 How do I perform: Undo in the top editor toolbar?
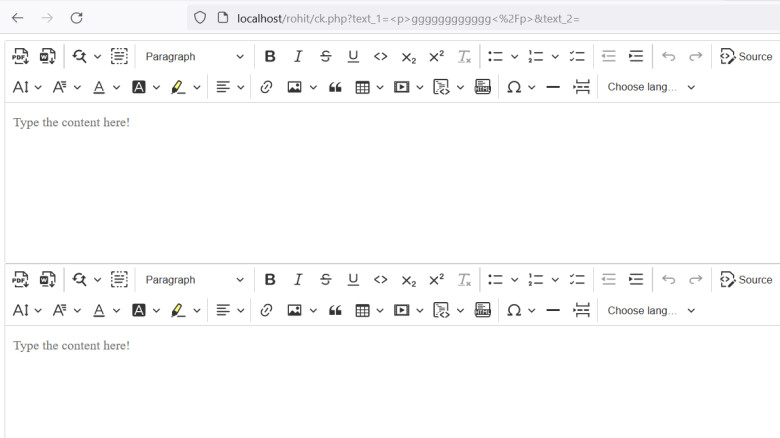point(668,56)
